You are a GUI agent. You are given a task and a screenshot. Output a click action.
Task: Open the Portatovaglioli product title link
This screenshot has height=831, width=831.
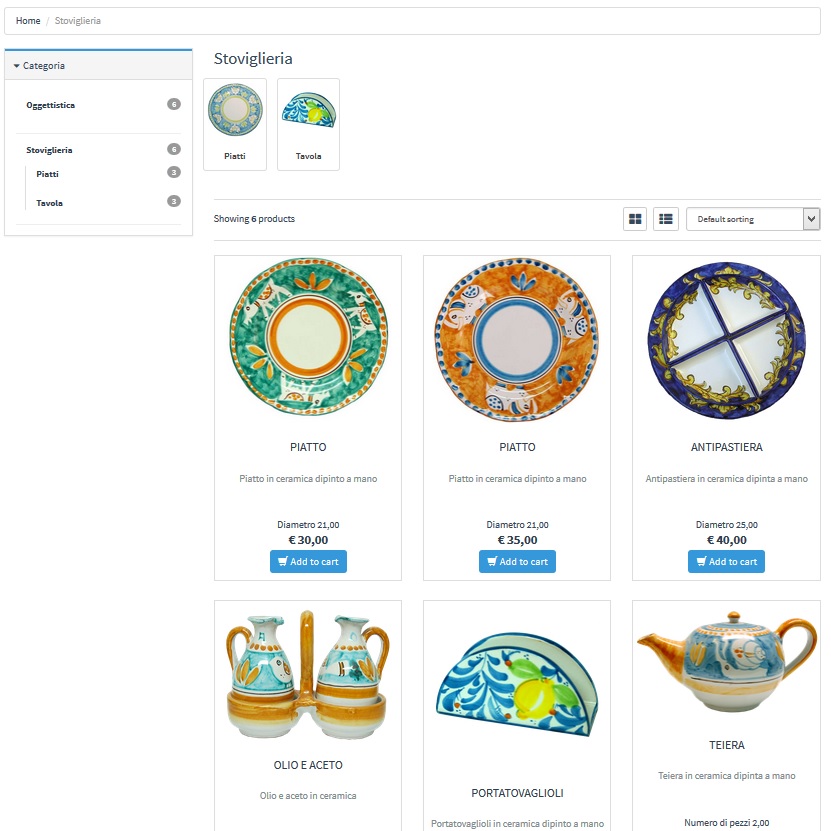517,793
